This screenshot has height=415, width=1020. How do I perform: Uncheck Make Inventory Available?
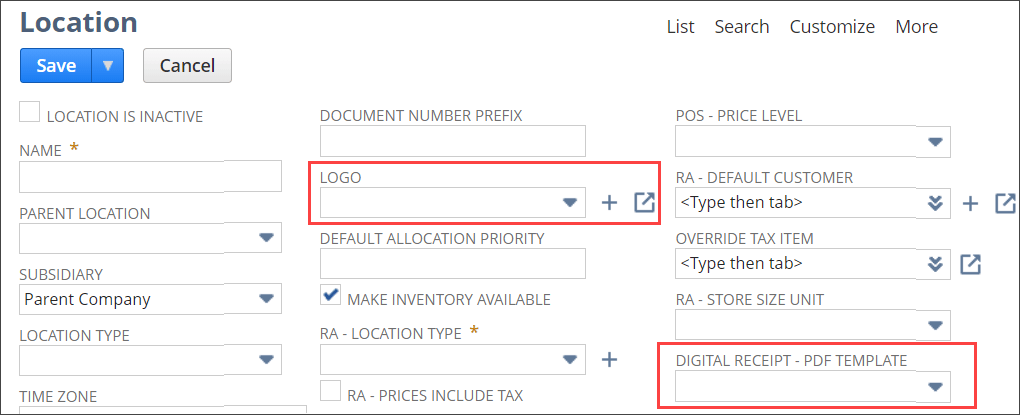(x=330, y=296)
